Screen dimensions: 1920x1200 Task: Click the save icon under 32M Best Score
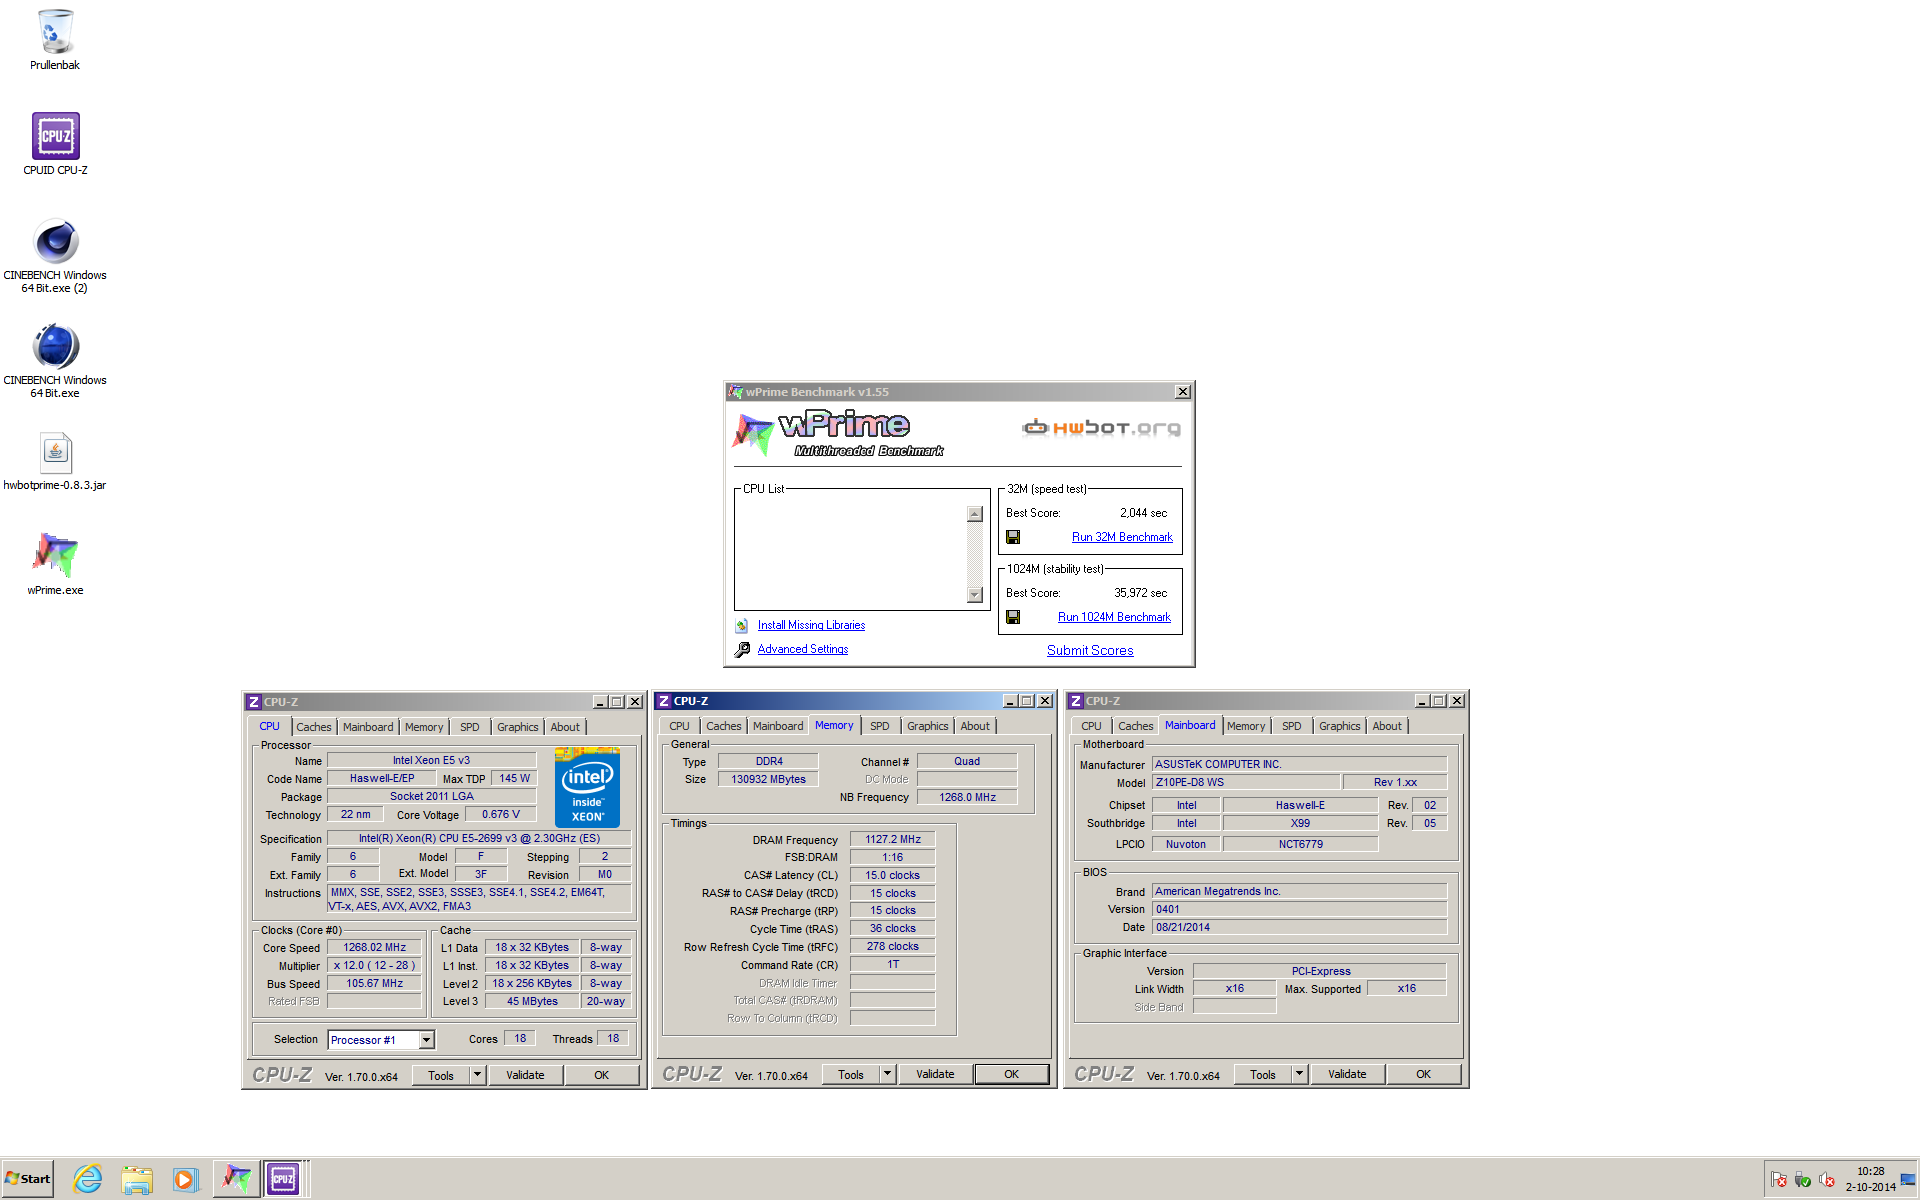[x=1013, y=537]
